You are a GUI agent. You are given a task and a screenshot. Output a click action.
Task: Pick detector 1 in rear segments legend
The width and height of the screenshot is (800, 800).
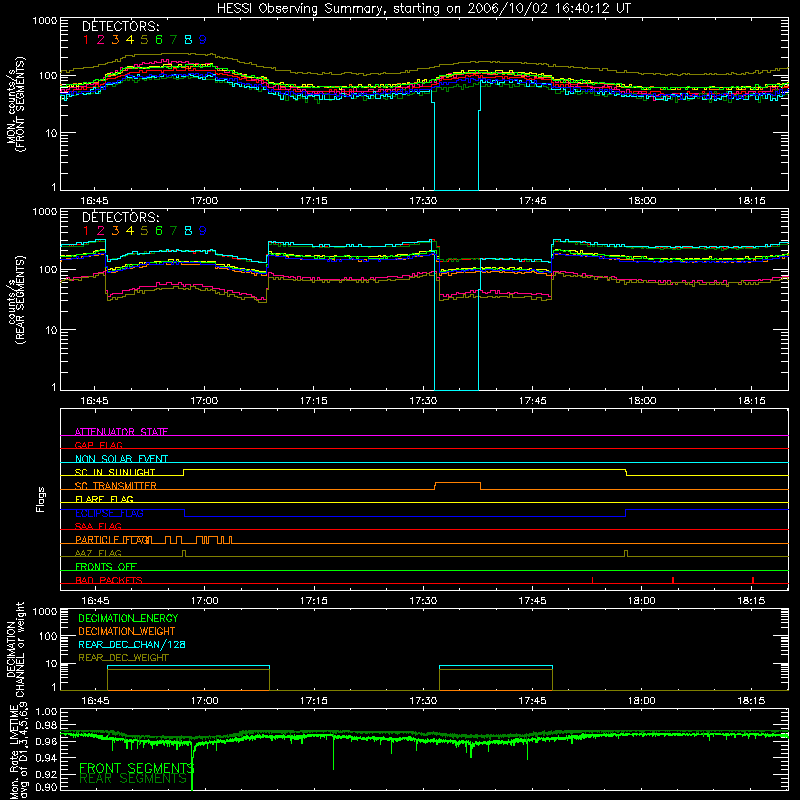tap(86, 231)
